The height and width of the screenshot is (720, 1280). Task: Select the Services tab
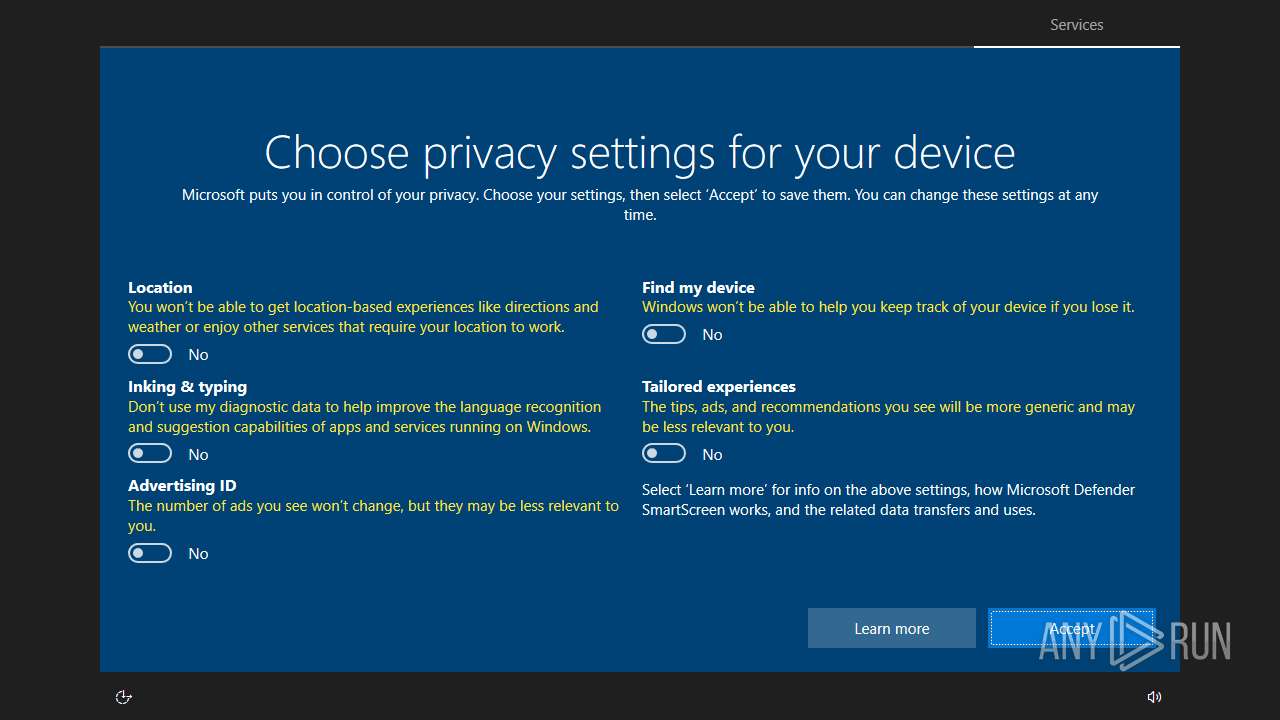1076,25
